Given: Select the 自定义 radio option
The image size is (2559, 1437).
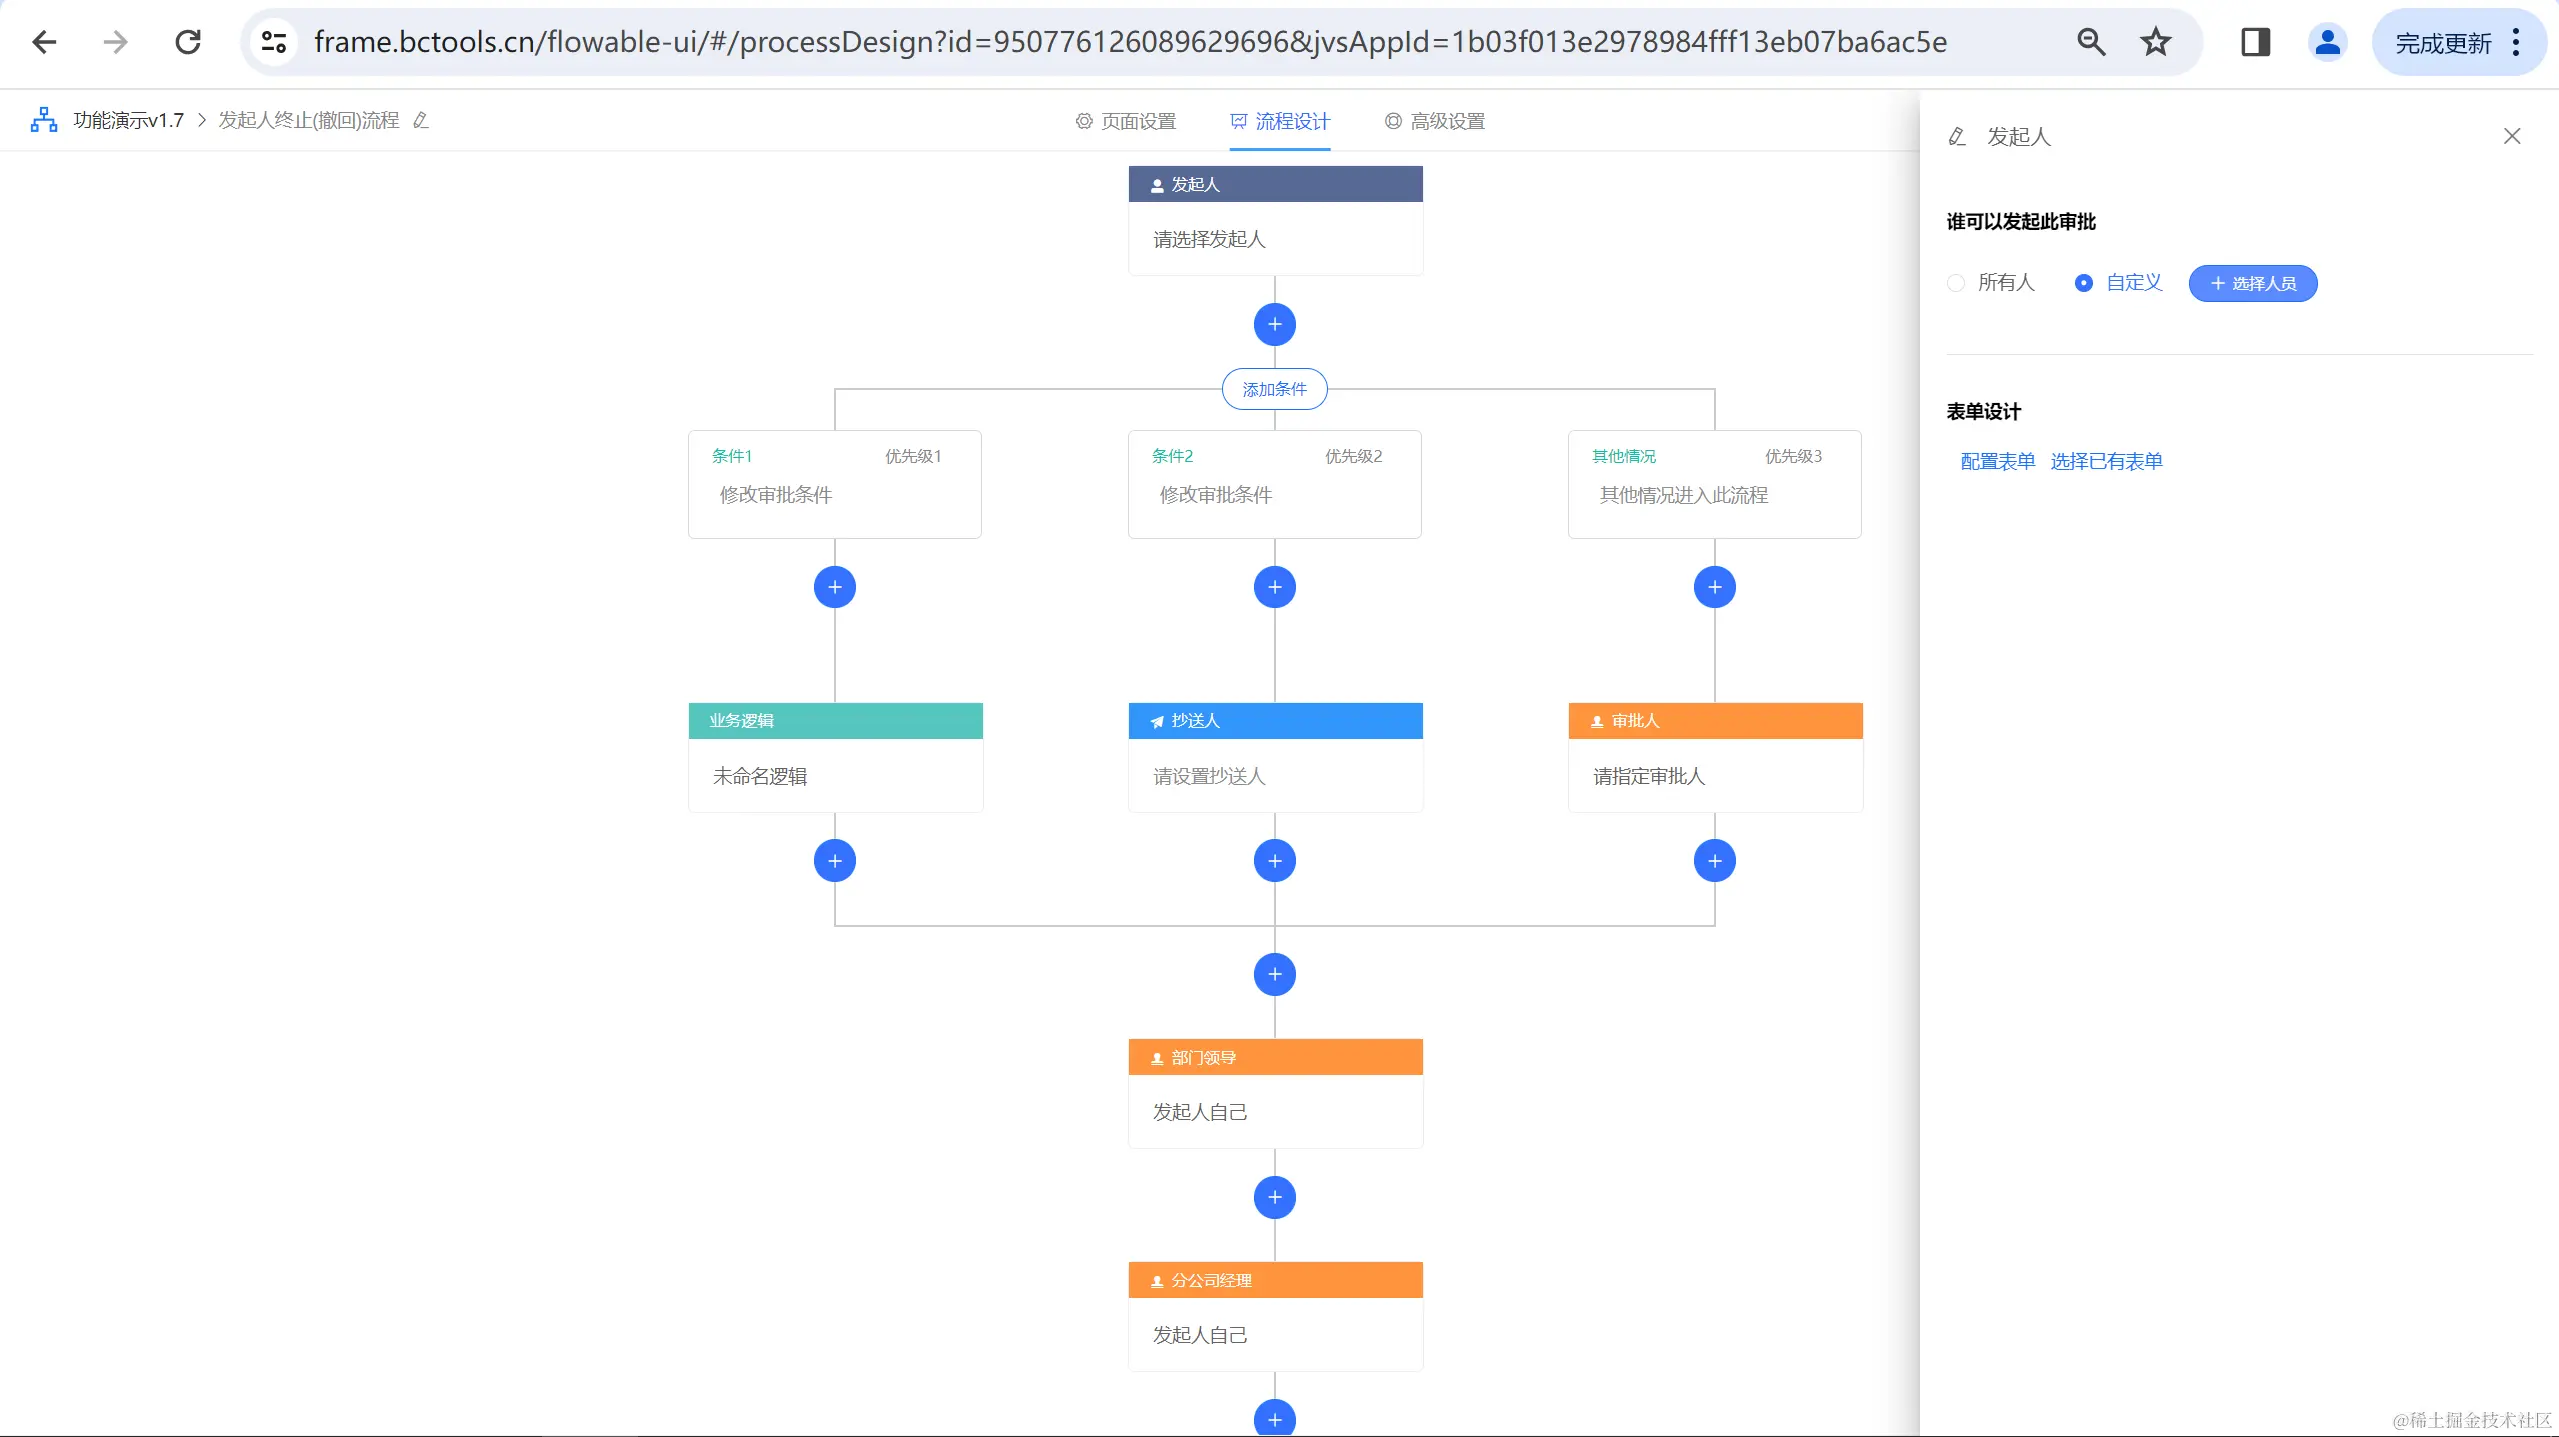Looking at the screenshot, I should click(2084, 283).
